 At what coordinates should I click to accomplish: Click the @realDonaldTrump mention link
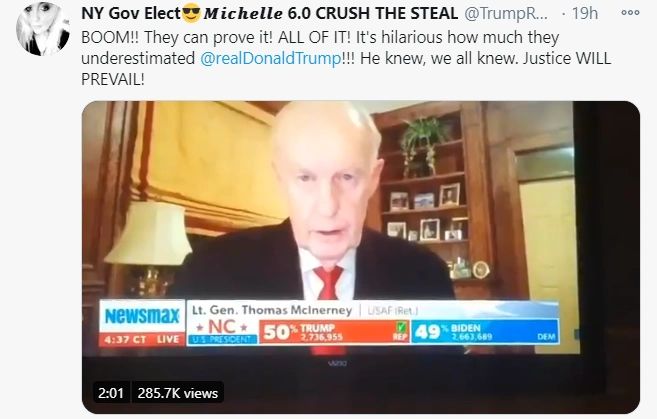[x=271, y=58]
